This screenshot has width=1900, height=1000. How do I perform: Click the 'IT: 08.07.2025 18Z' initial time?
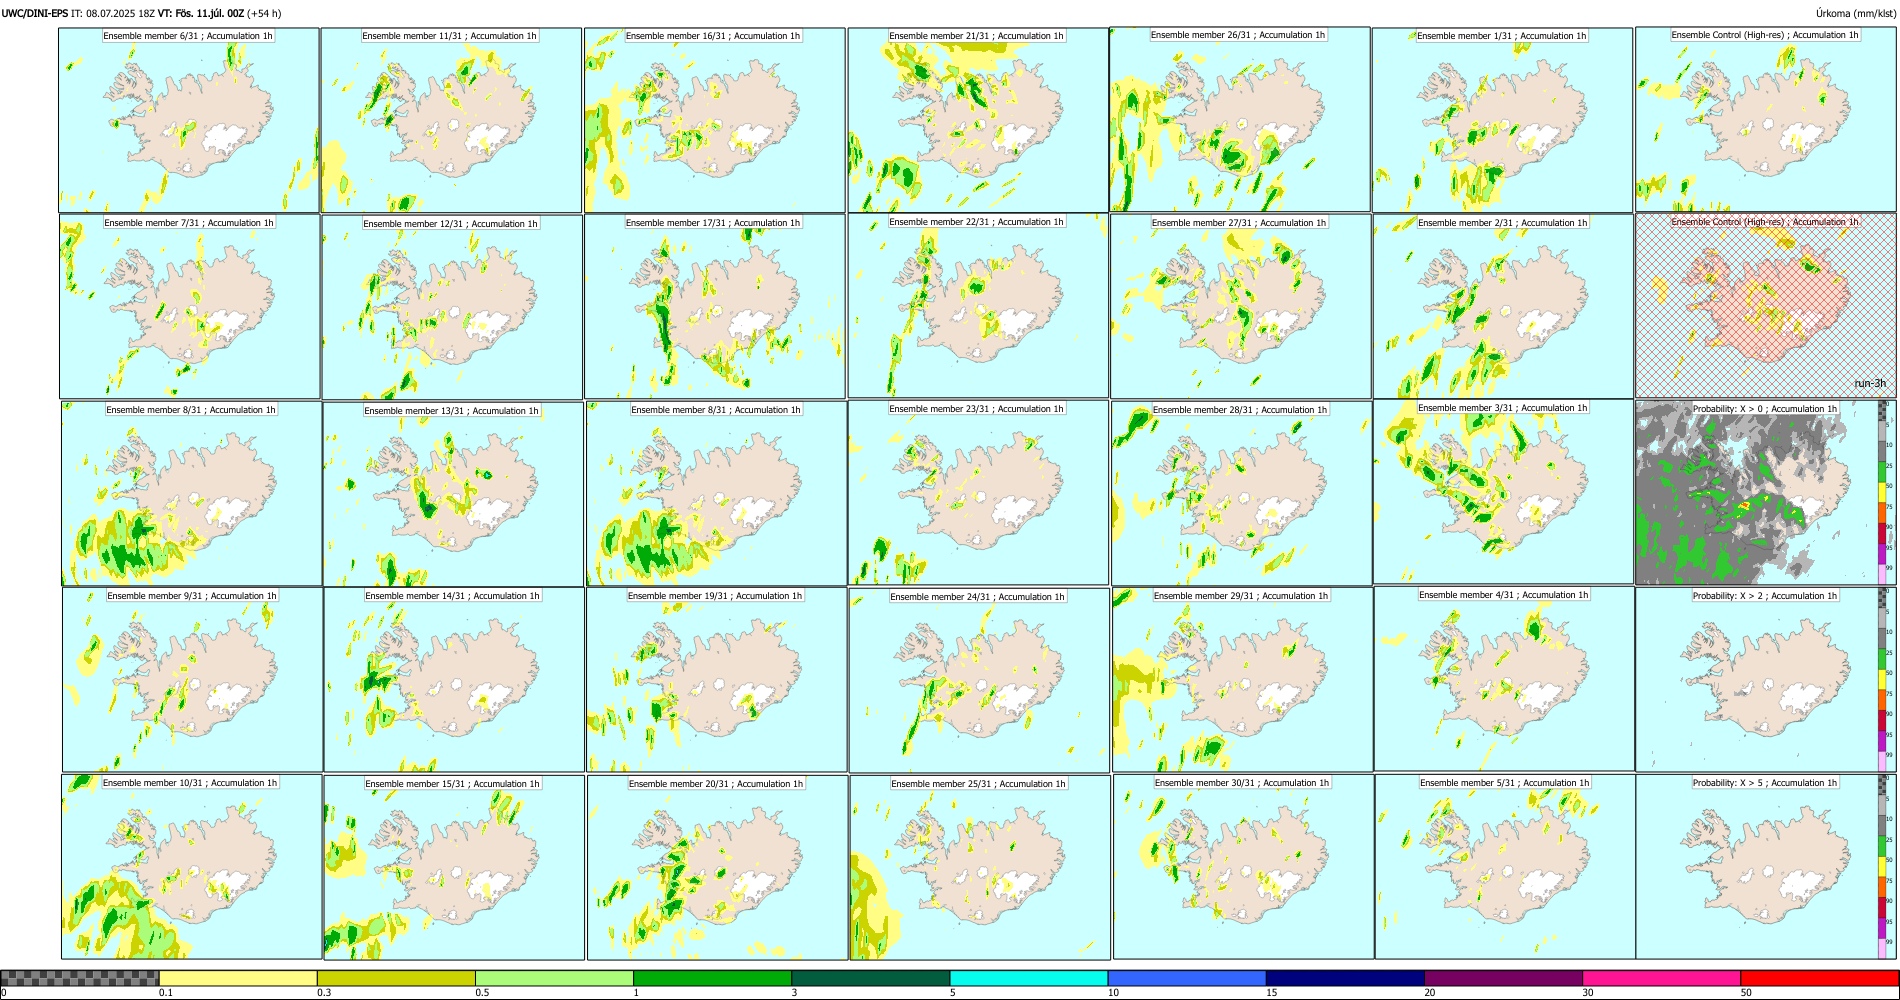click(x=113, y=14)
